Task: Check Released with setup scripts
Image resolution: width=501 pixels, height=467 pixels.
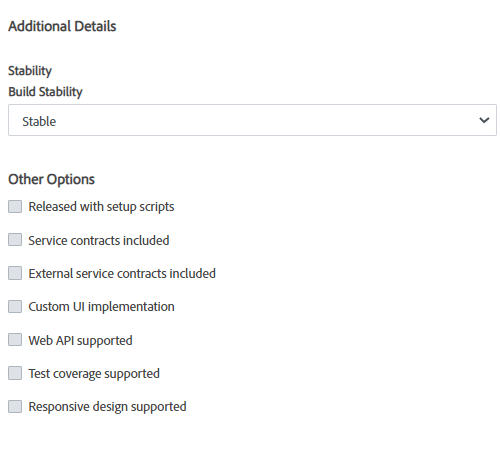Action: point(15,206)
